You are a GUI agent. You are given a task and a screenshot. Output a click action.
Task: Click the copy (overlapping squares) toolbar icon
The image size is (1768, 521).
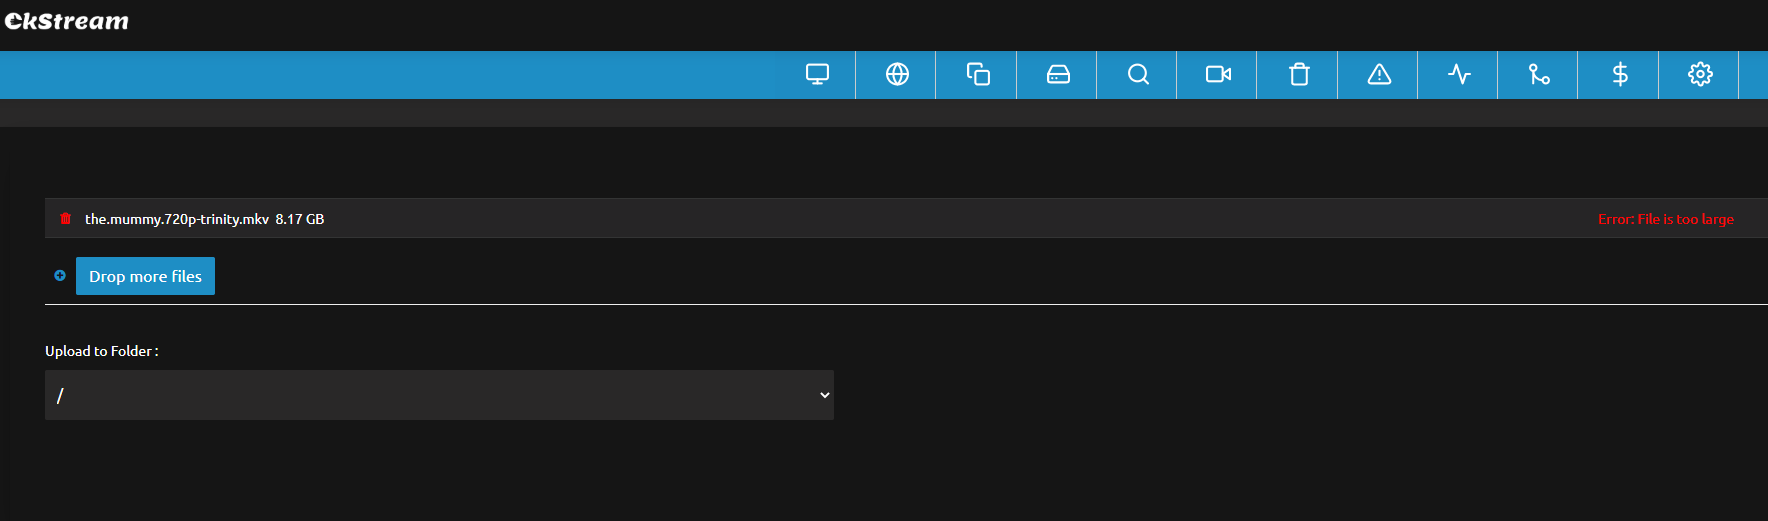[978, 75]
